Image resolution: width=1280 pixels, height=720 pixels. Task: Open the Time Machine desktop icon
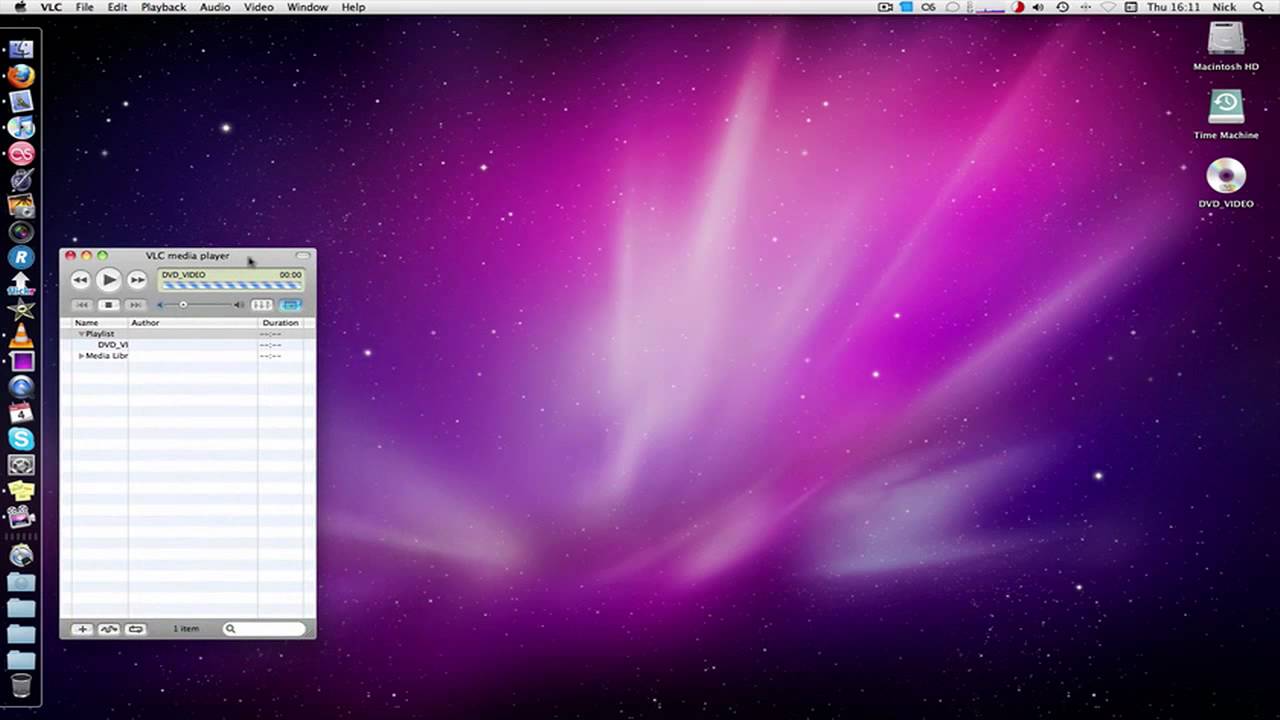click(1226, 108)
